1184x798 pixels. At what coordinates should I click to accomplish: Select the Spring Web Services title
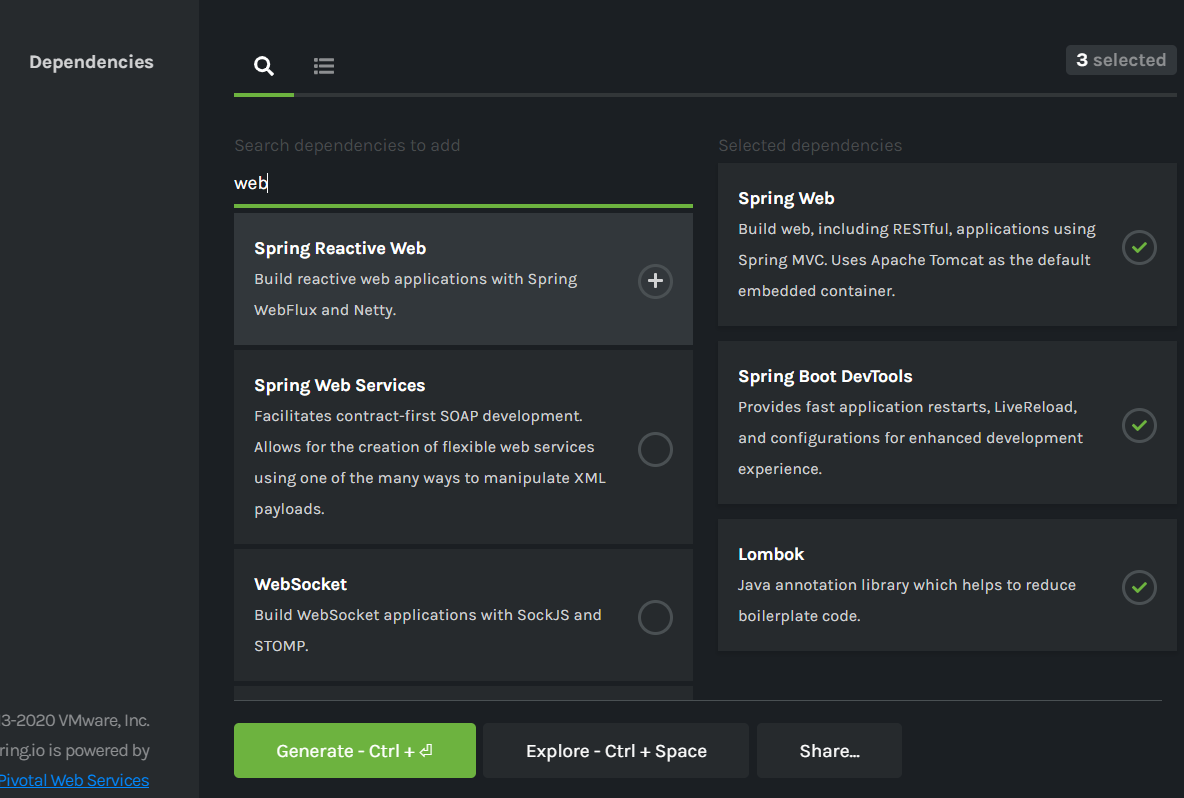click(339, 385)
